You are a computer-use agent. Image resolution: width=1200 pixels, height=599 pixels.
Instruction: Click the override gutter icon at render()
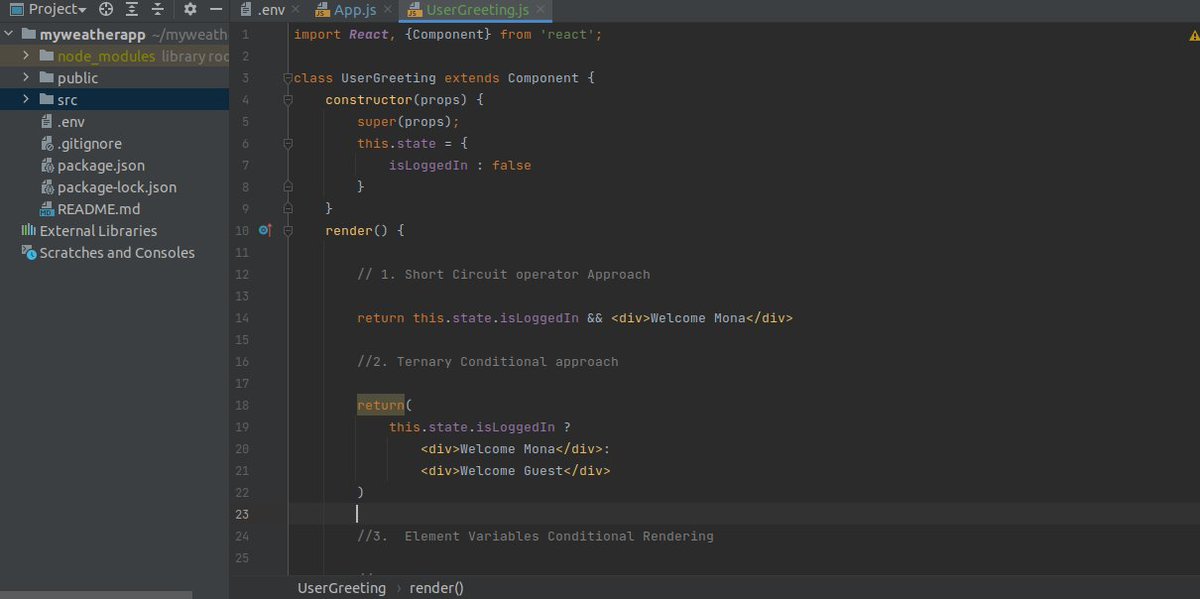pos(265,230)
